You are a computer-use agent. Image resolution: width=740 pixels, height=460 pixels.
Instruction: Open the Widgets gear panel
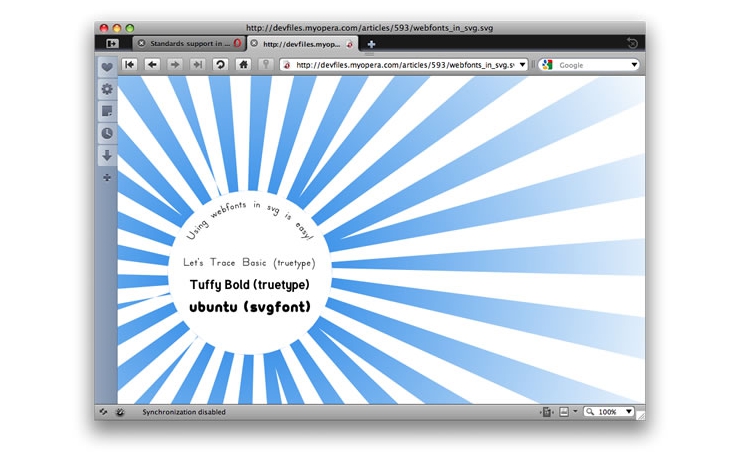pos(107,89)
